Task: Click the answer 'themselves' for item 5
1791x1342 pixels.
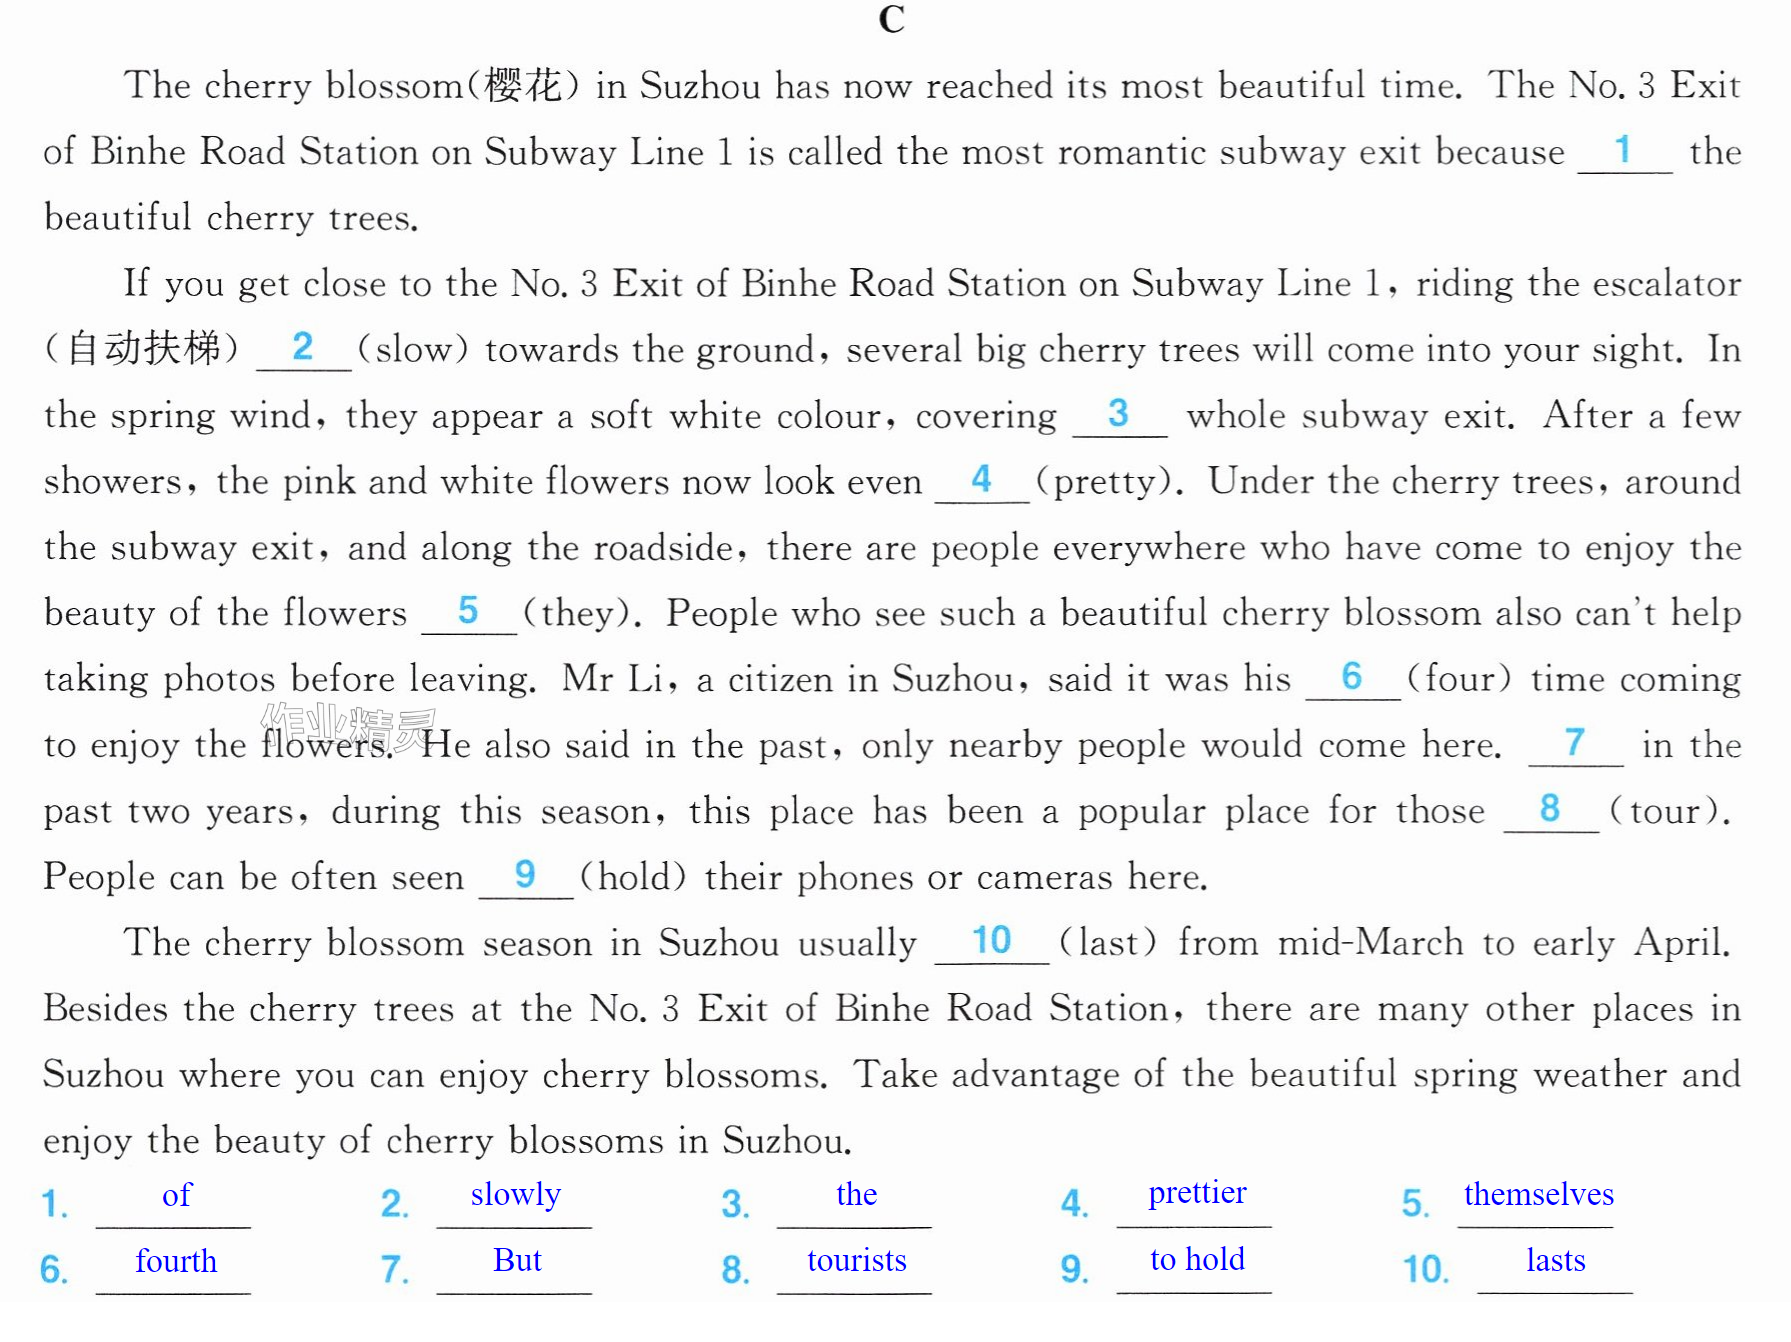Action: click(x=1538, y=1194)
